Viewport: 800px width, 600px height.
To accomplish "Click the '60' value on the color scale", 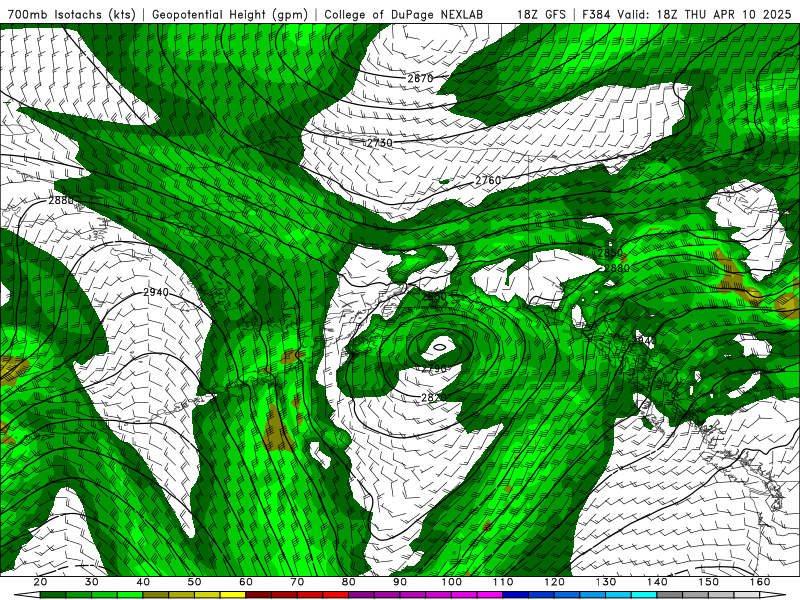I will pyautogui.click(x=246, y=582).
